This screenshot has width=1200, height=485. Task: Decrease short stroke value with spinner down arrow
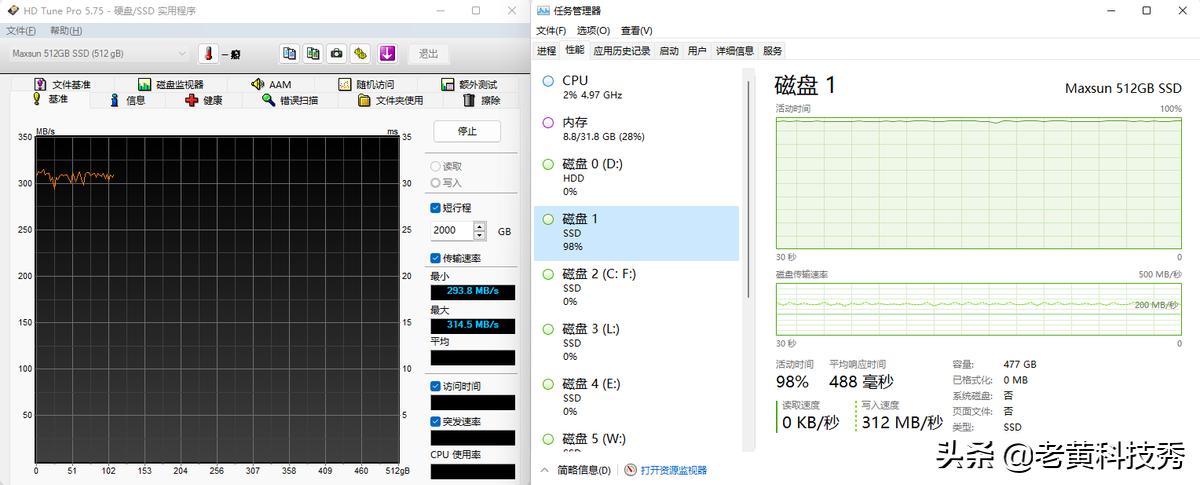point(480,235)
